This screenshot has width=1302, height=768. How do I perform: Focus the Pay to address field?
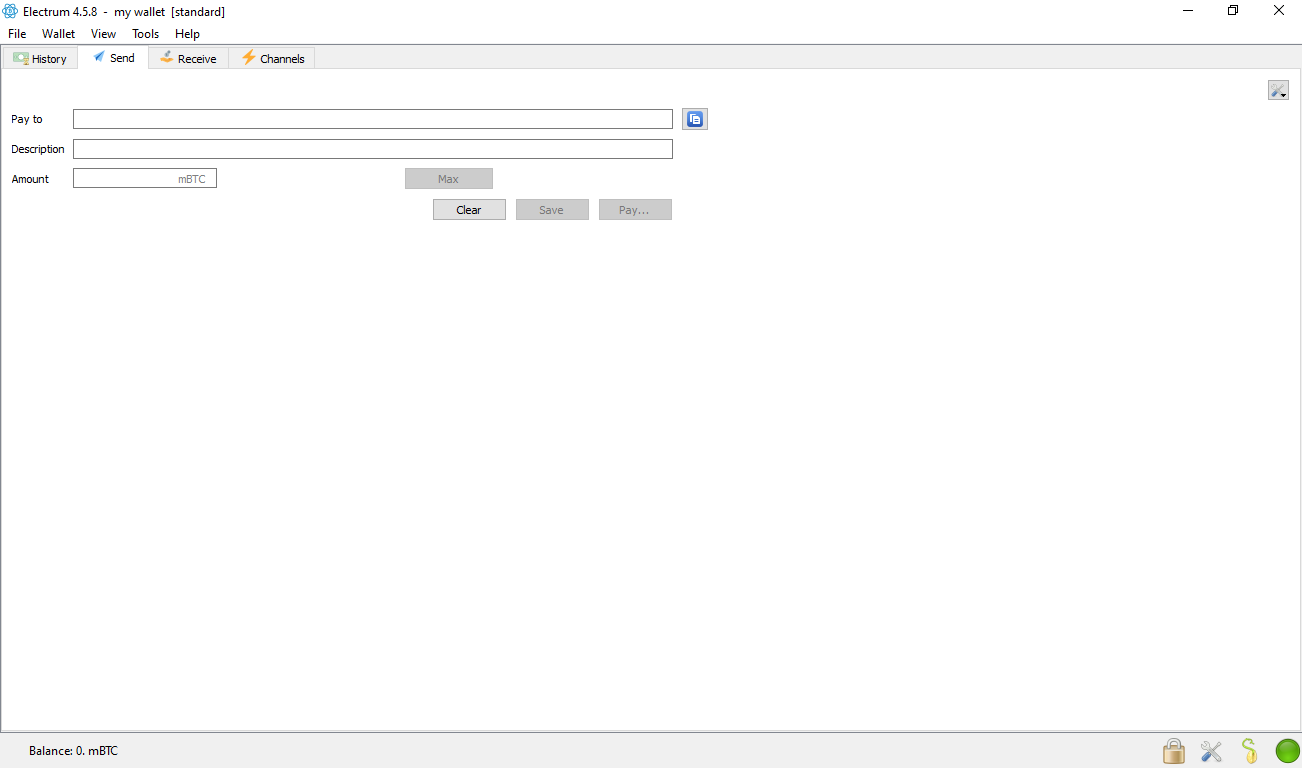[x=372, y=119]
